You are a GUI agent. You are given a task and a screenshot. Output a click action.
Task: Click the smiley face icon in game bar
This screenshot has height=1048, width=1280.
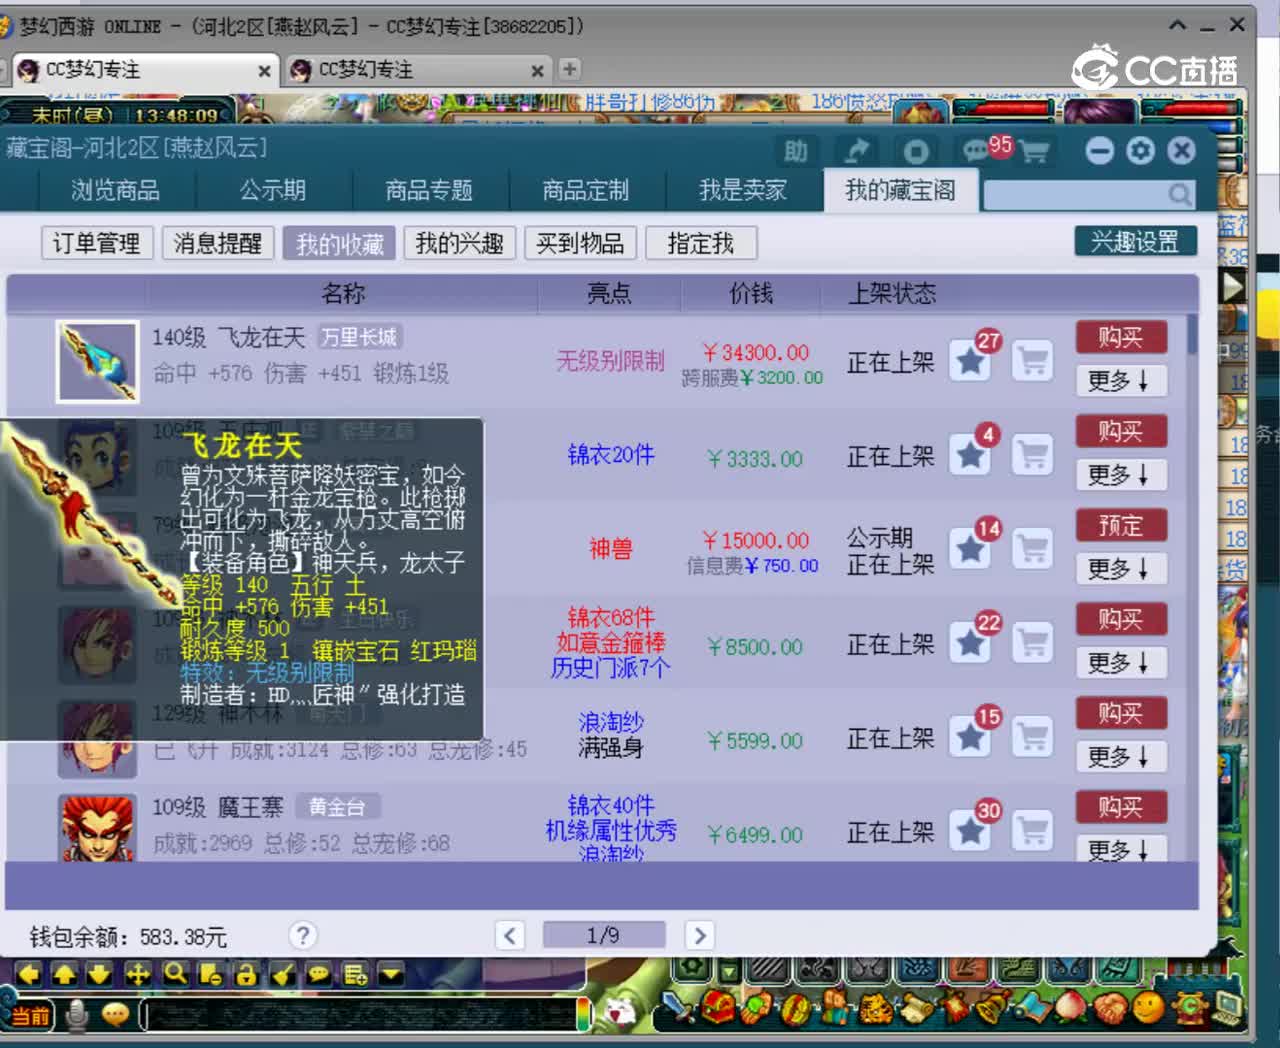click(1150, 1006)
